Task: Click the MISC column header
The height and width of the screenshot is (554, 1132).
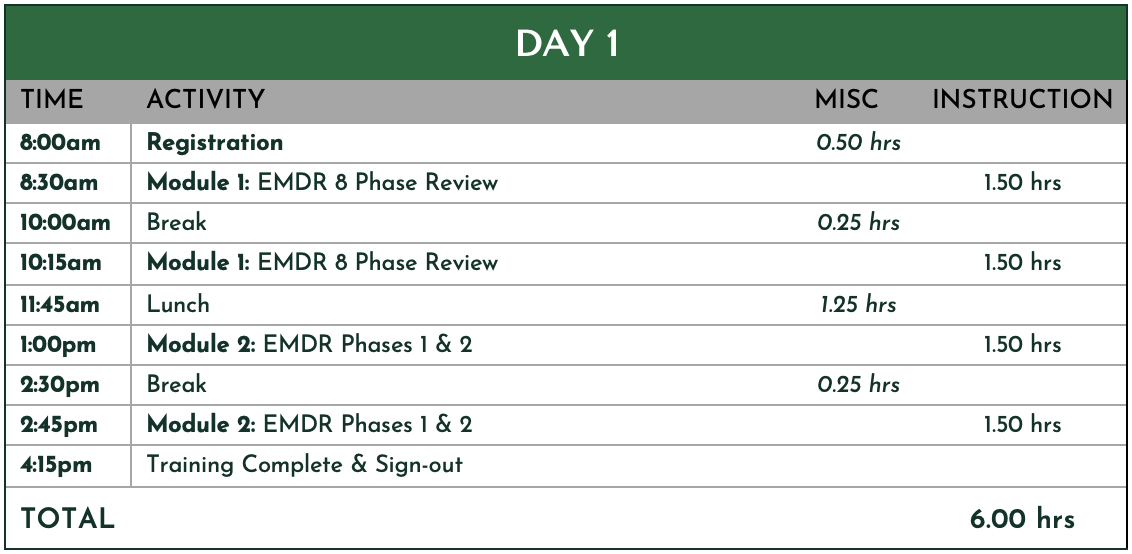Action: (x=846, y=100)
